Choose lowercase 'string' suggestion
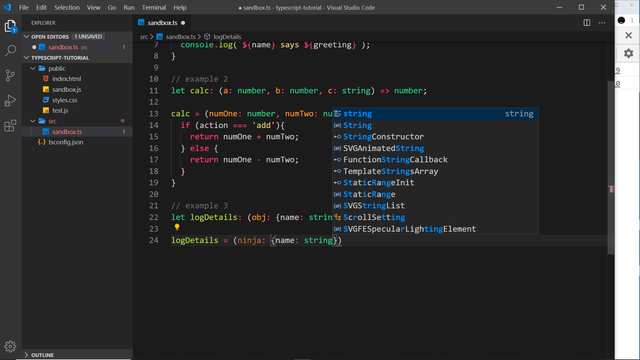640x360 pixels. point(435,114)
